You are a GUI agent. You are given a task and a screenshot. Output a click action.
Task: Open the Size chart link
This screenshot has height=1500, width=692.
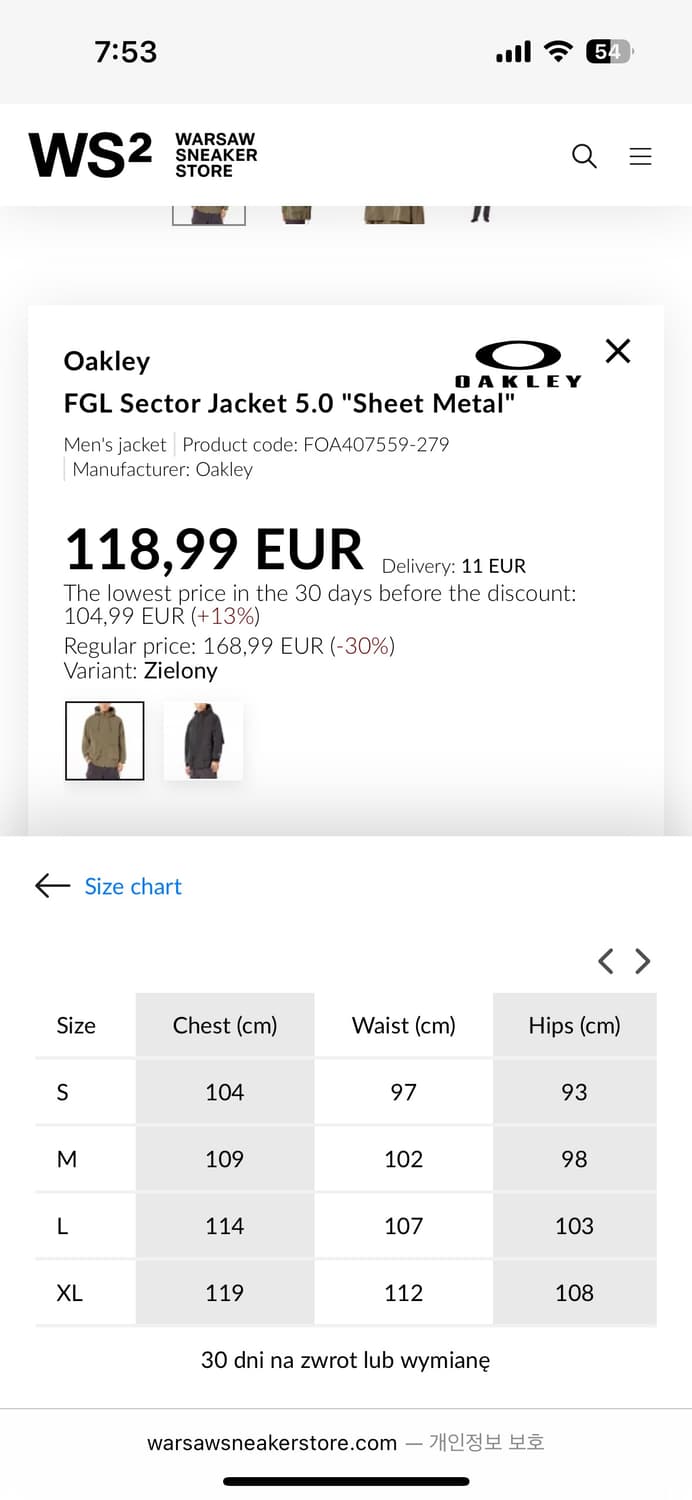(133, 886)
